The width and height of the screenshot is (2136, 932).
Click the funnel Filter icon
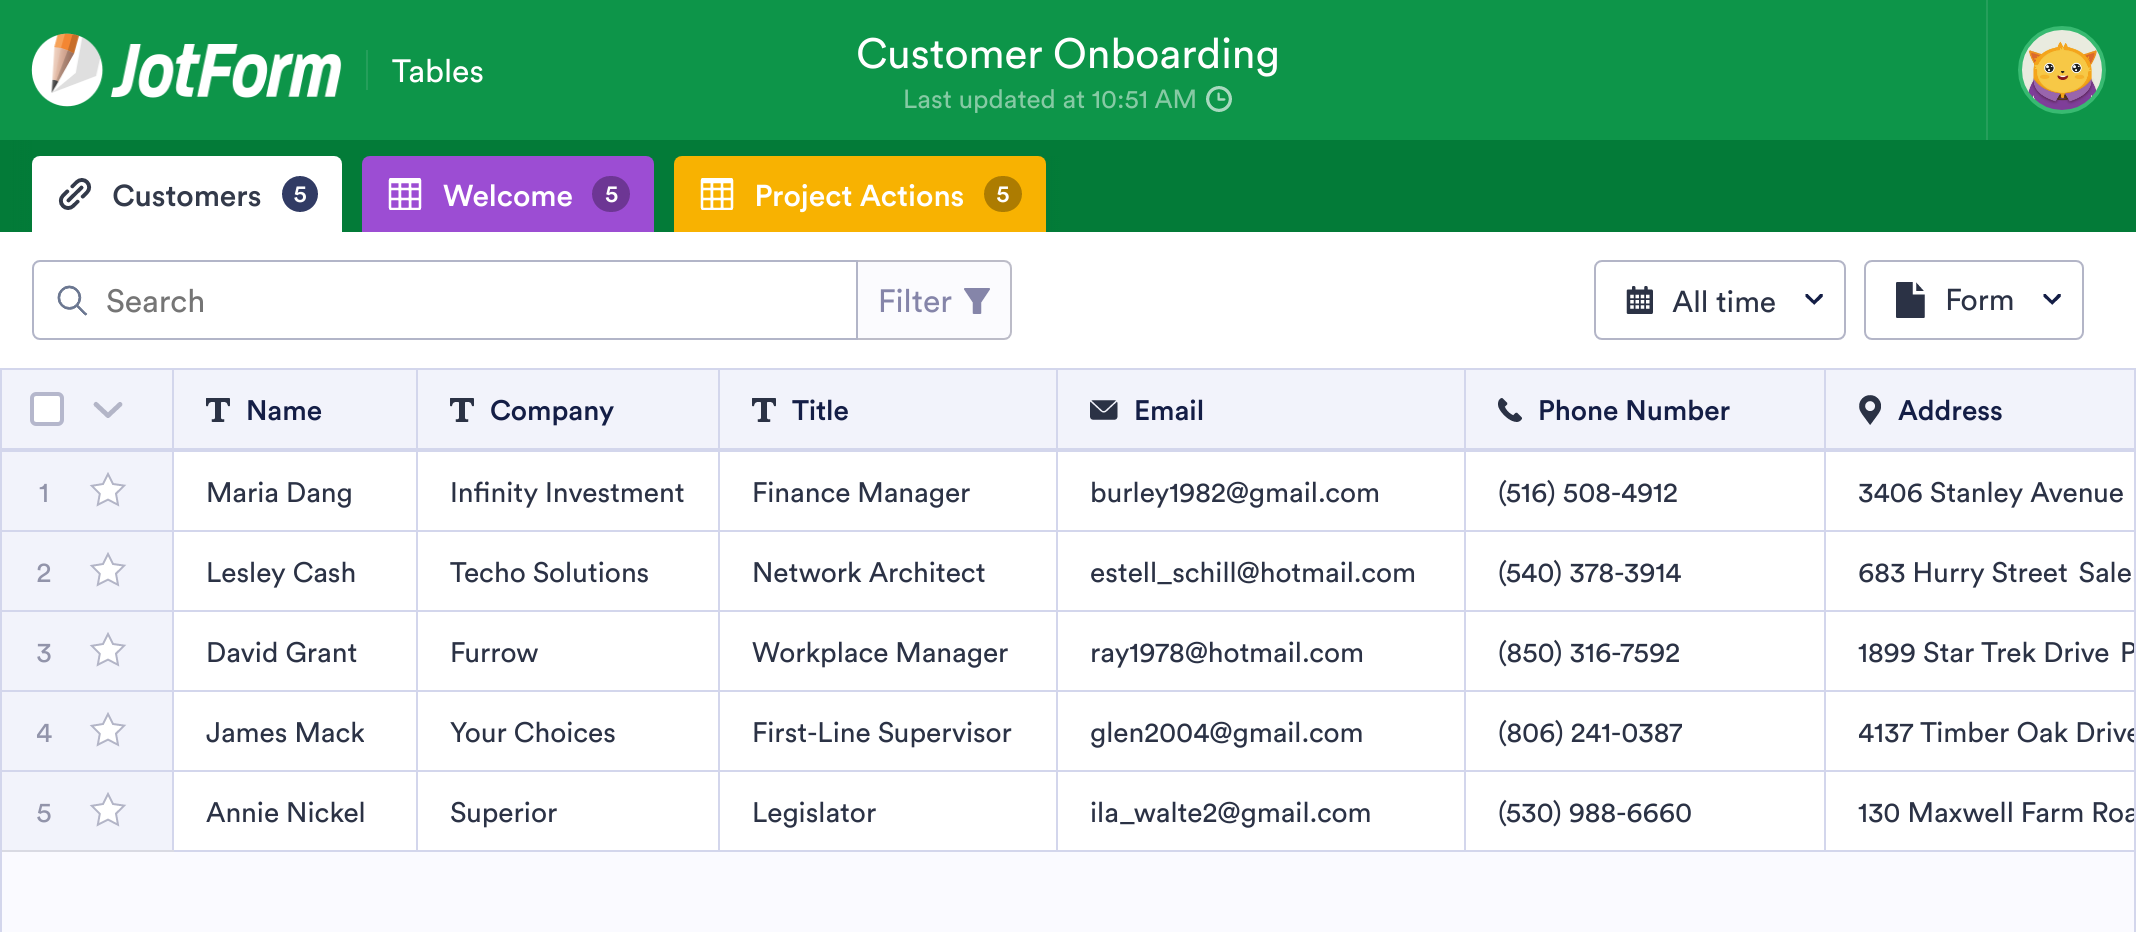click(977, 301)
